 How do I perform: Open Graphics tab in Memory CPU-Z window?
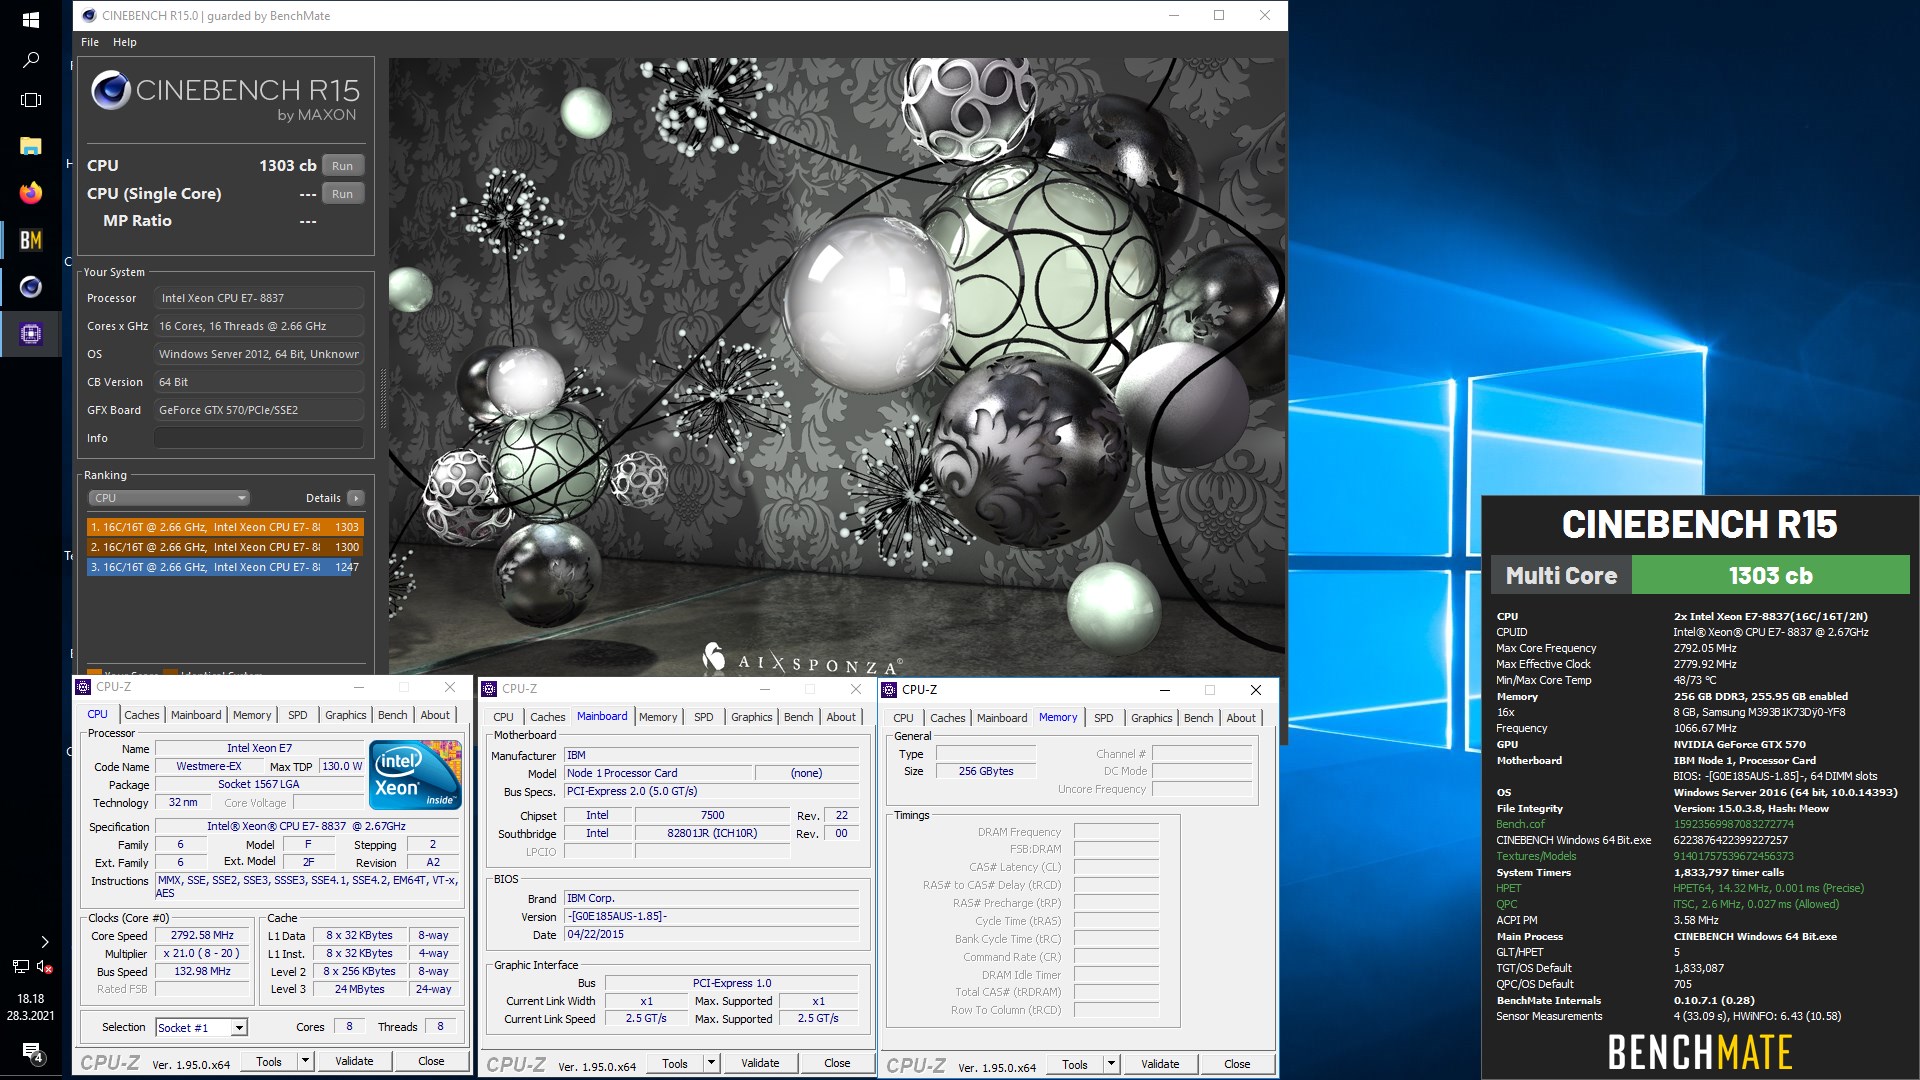pos(1152,718)
